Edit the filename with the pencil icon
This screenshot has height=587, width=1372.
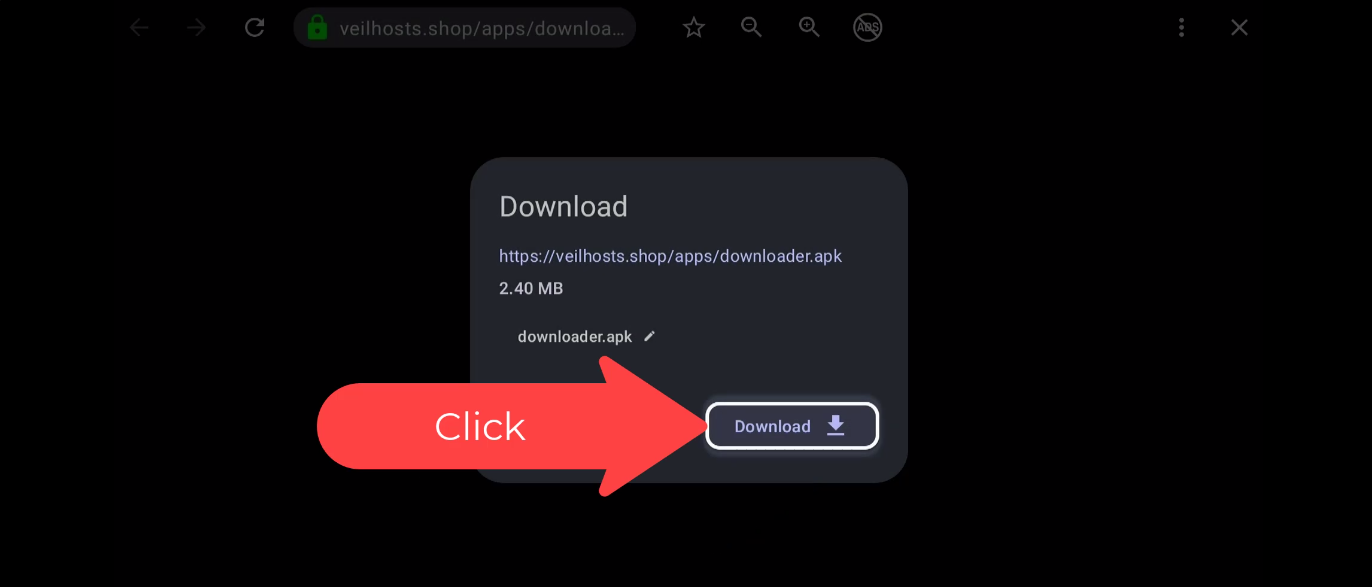point(649,337)
